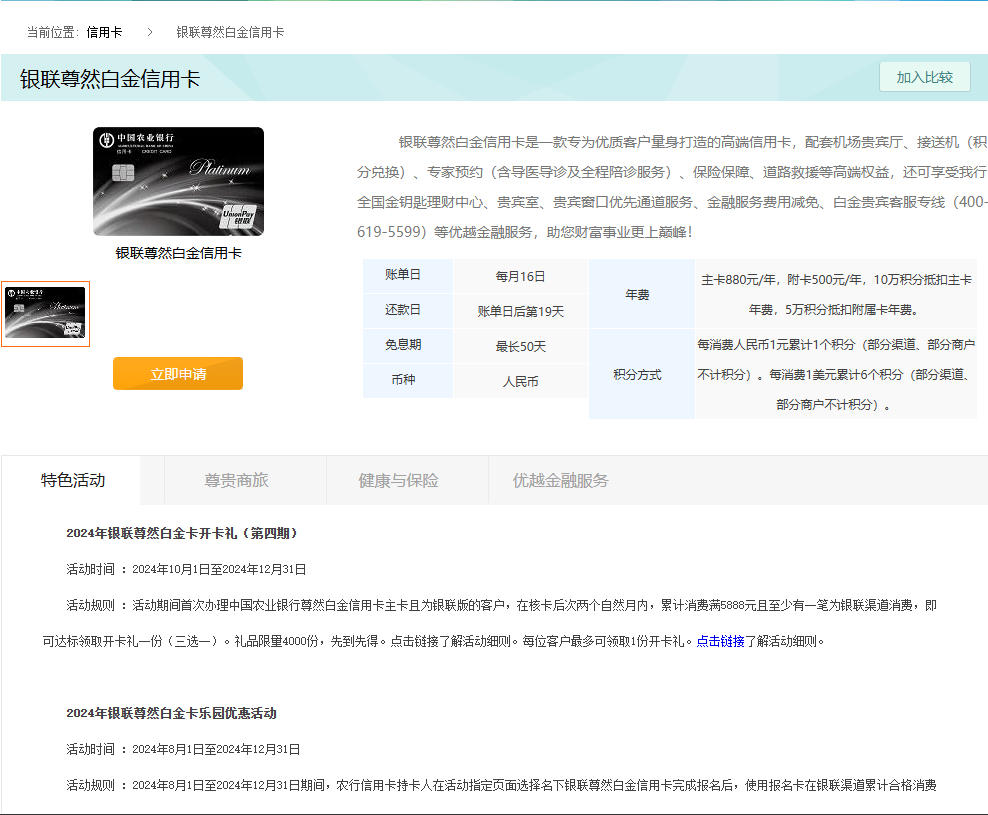Click the large platinum card image

click(178, 182)
